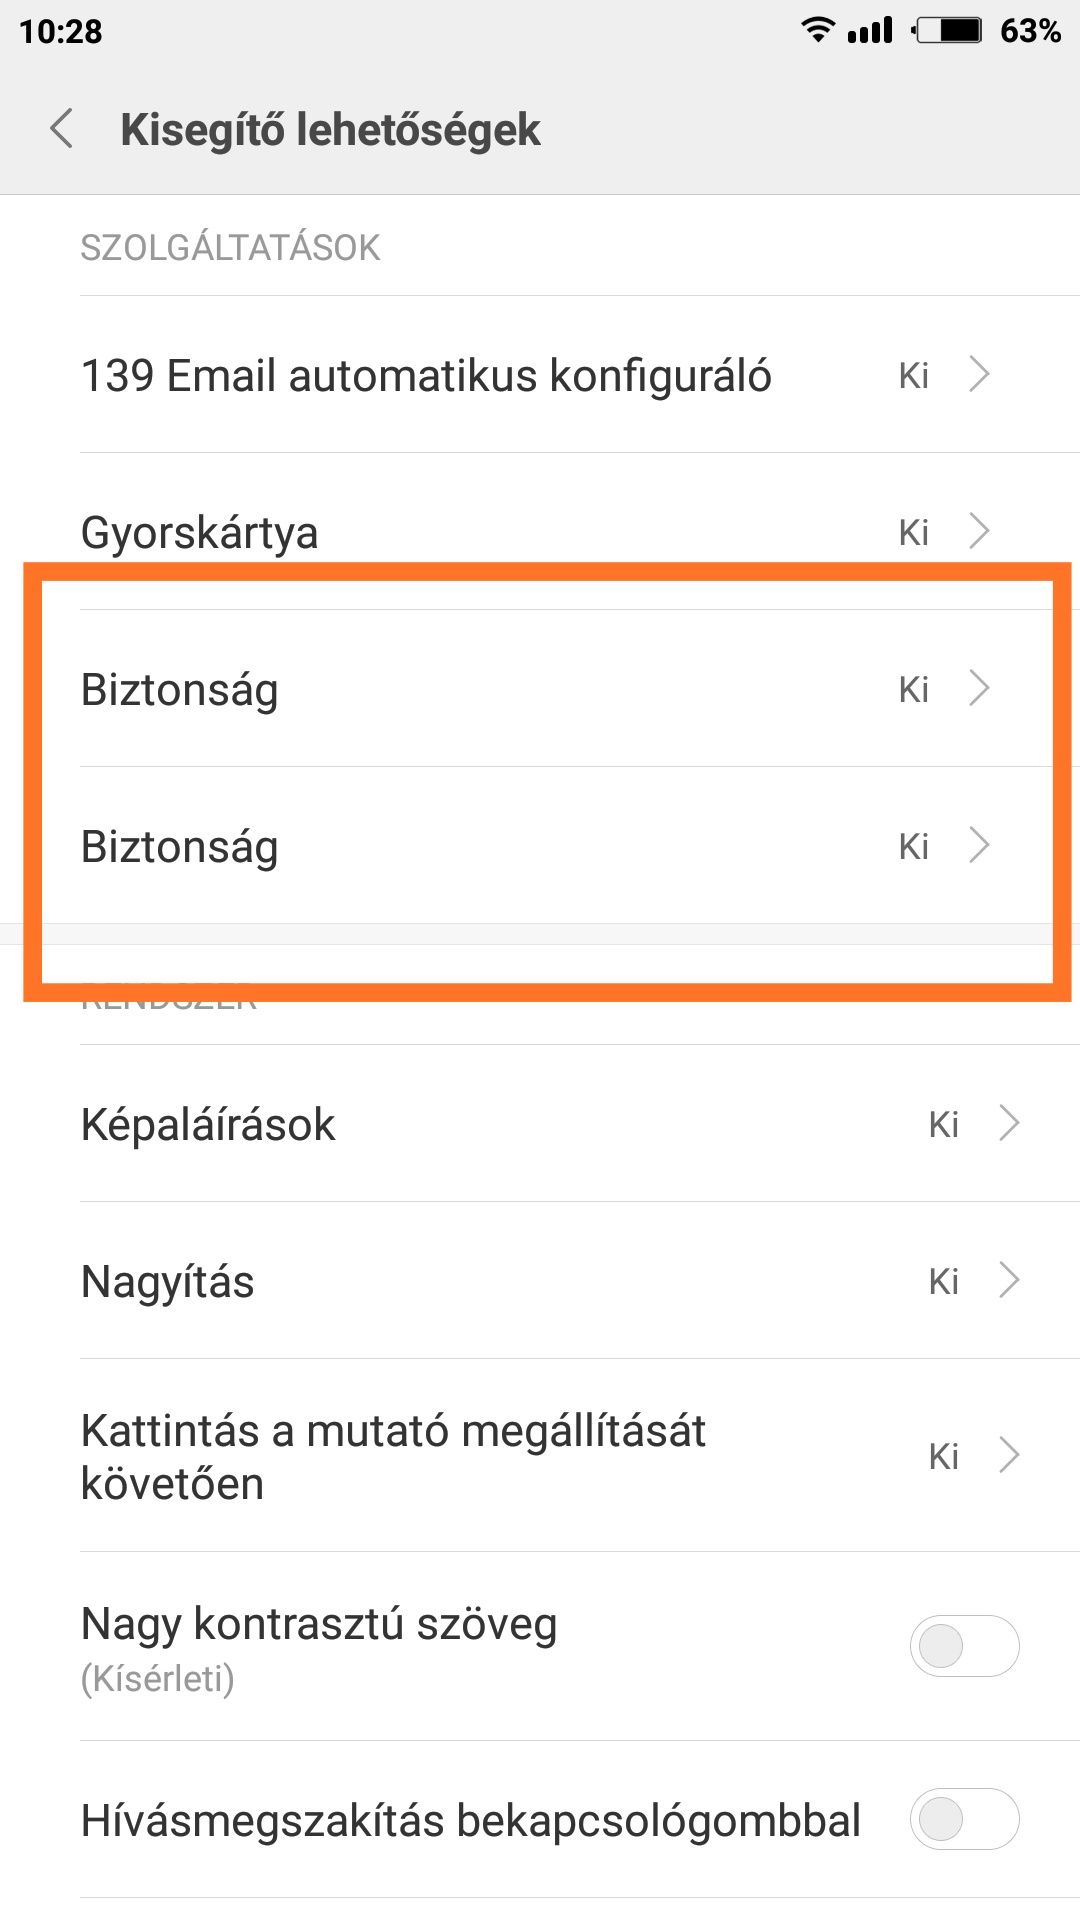Expand Kattintás a mutató megállítását követően chevron
This screenshot has width=1080, height=1920.
click(x=1010, y=1456)
